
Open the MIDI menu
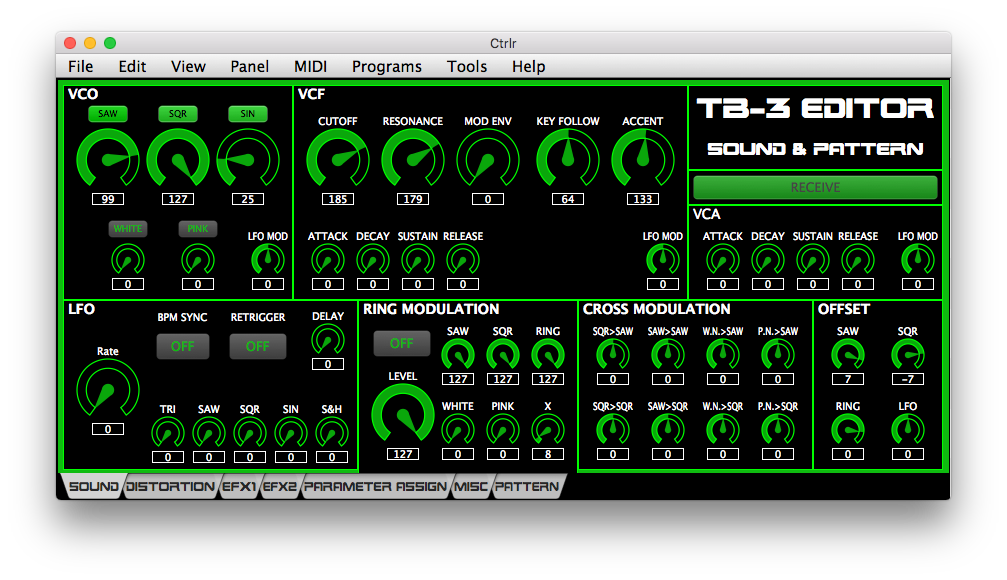tap(311, 66)
